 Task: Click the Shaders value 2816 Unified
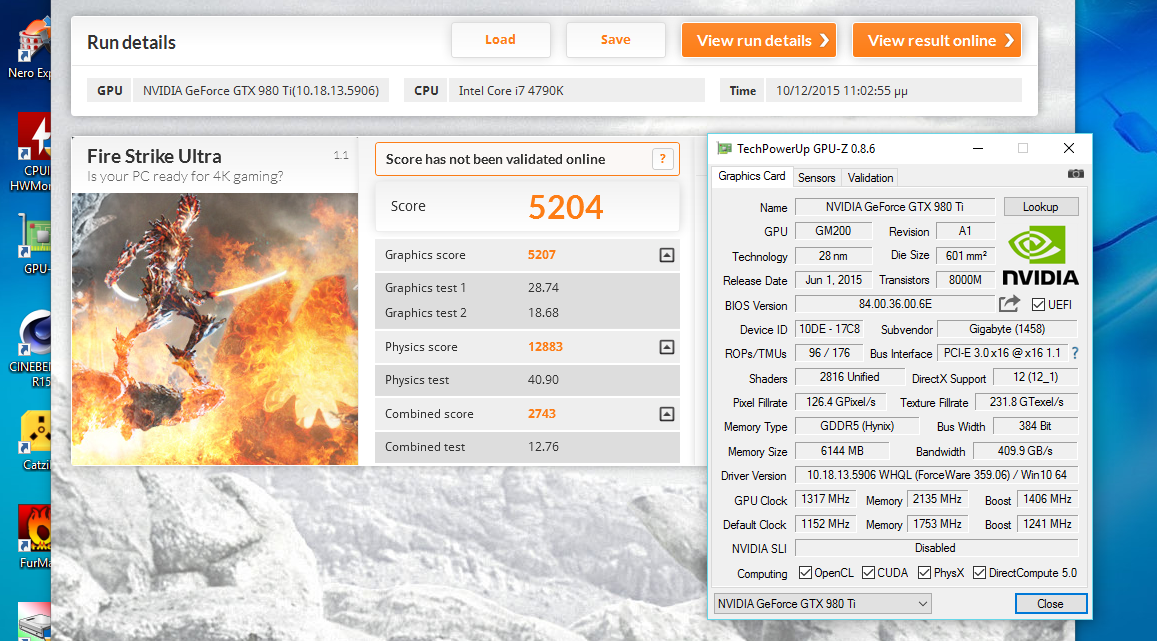(849, 377)
